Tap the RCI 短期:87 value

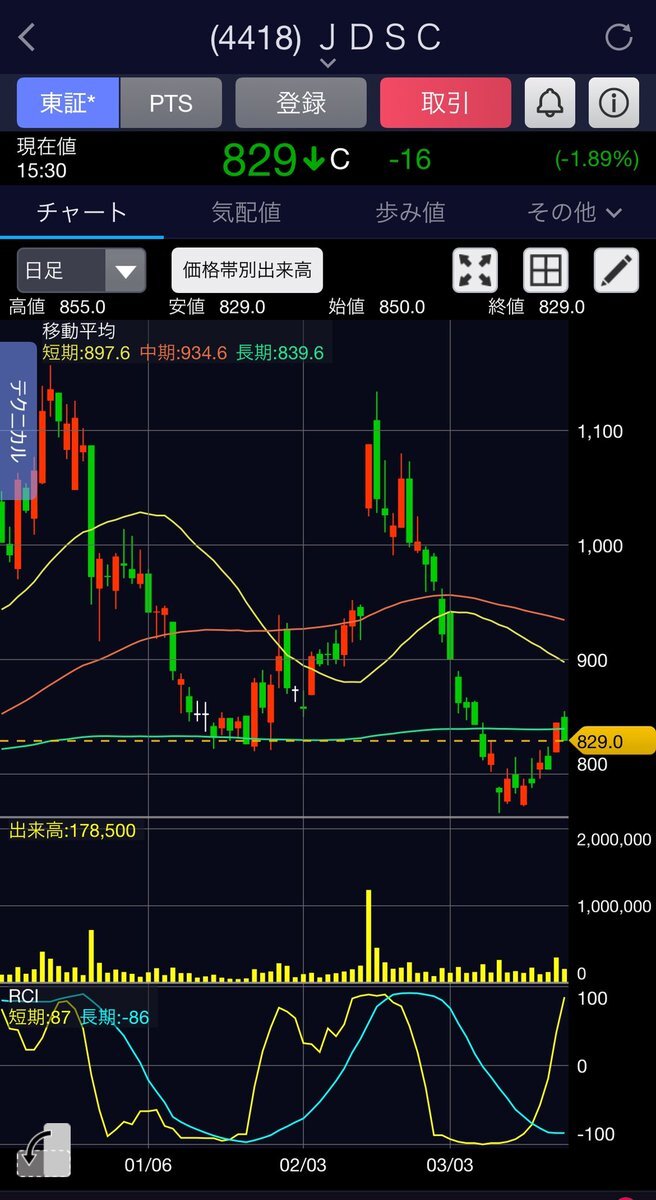pos(40,1018)
